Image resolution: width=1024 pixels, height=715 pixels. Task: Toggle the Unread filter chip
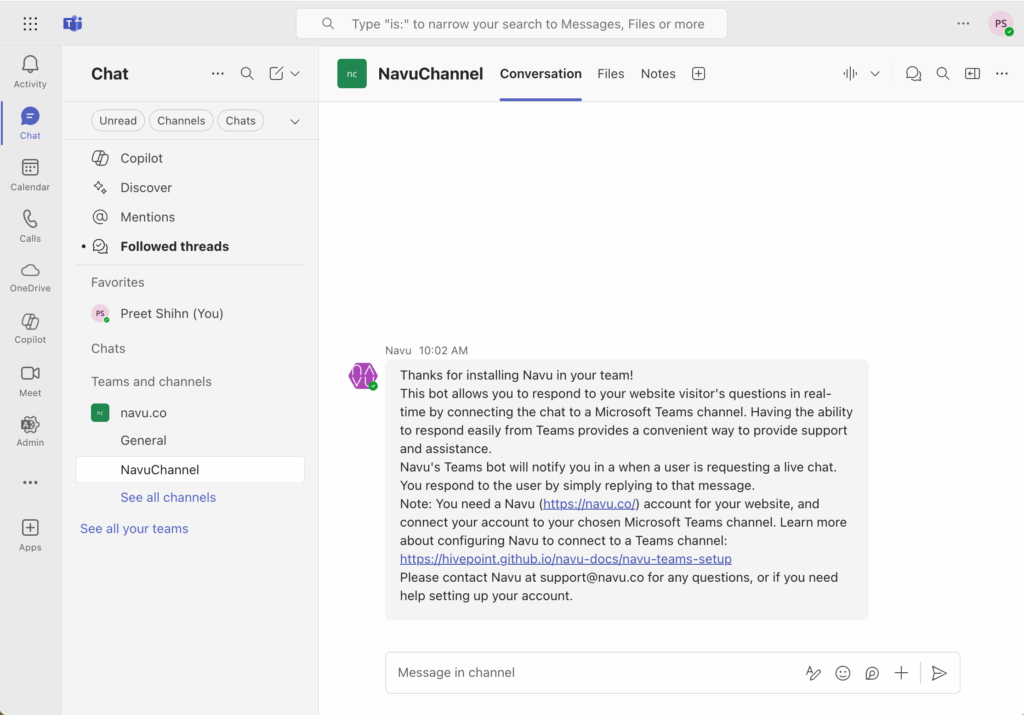coord(118,121)
